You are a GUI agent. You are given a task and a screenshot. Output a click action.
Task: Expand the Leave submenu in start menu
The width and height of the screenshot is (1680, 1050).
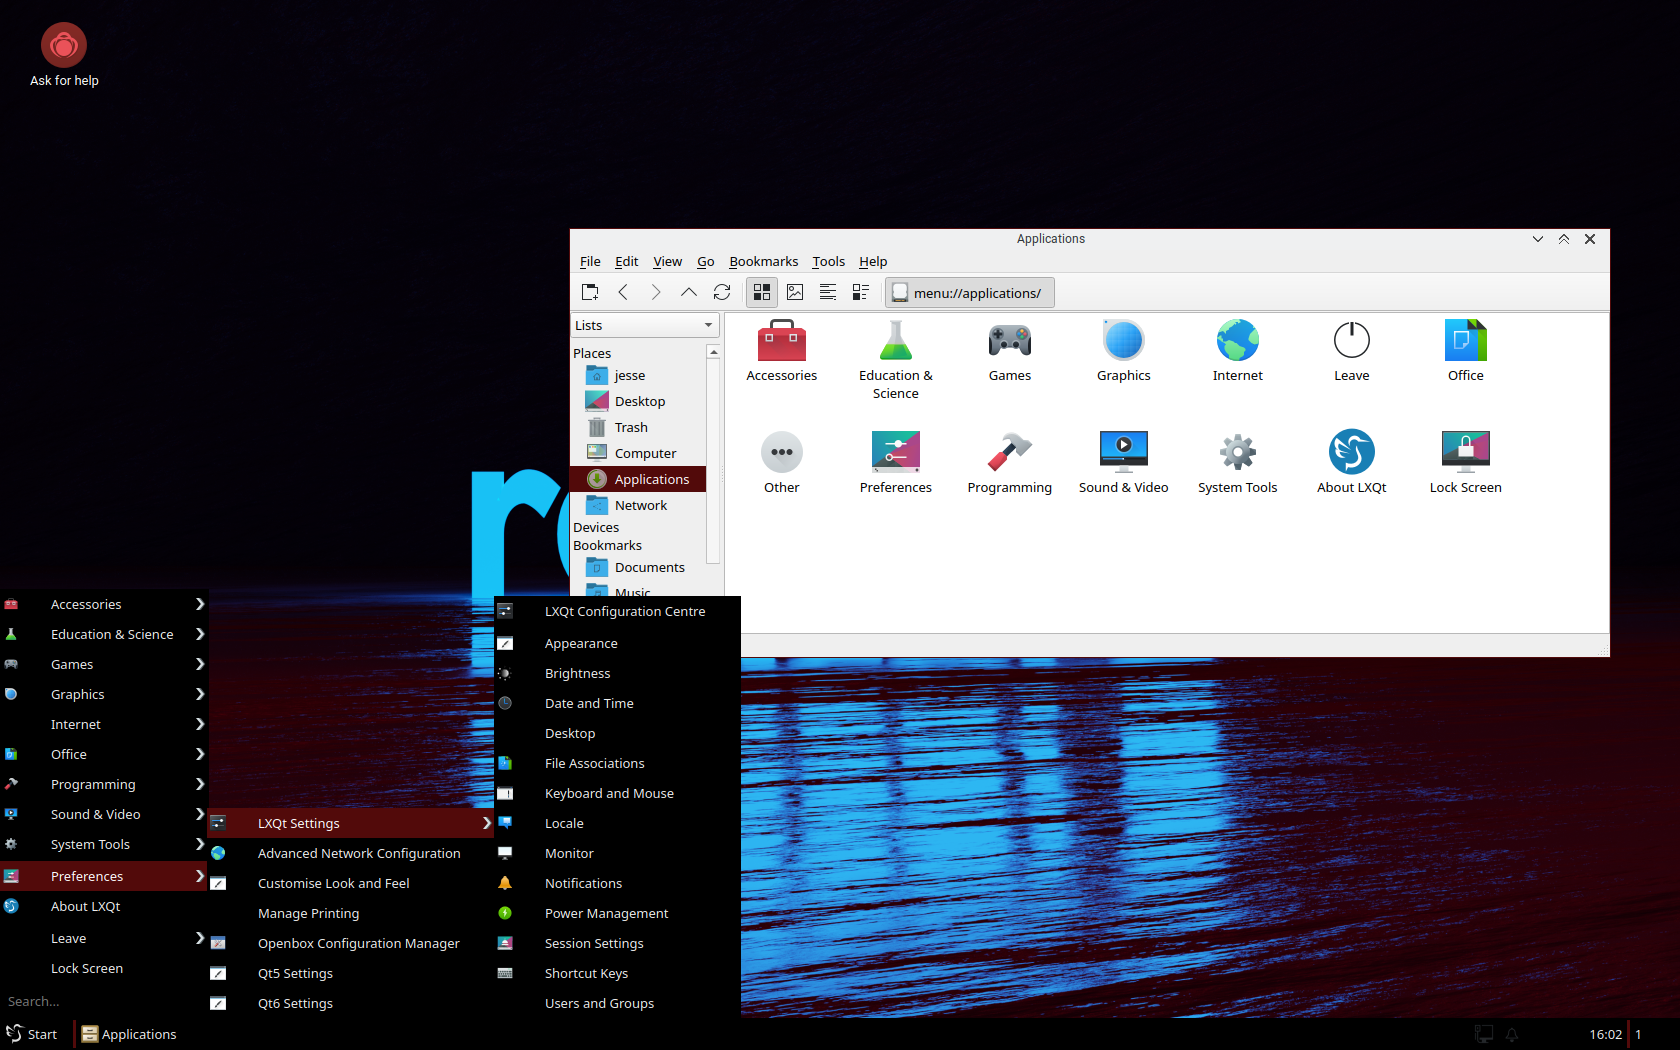tap(104, 938)
